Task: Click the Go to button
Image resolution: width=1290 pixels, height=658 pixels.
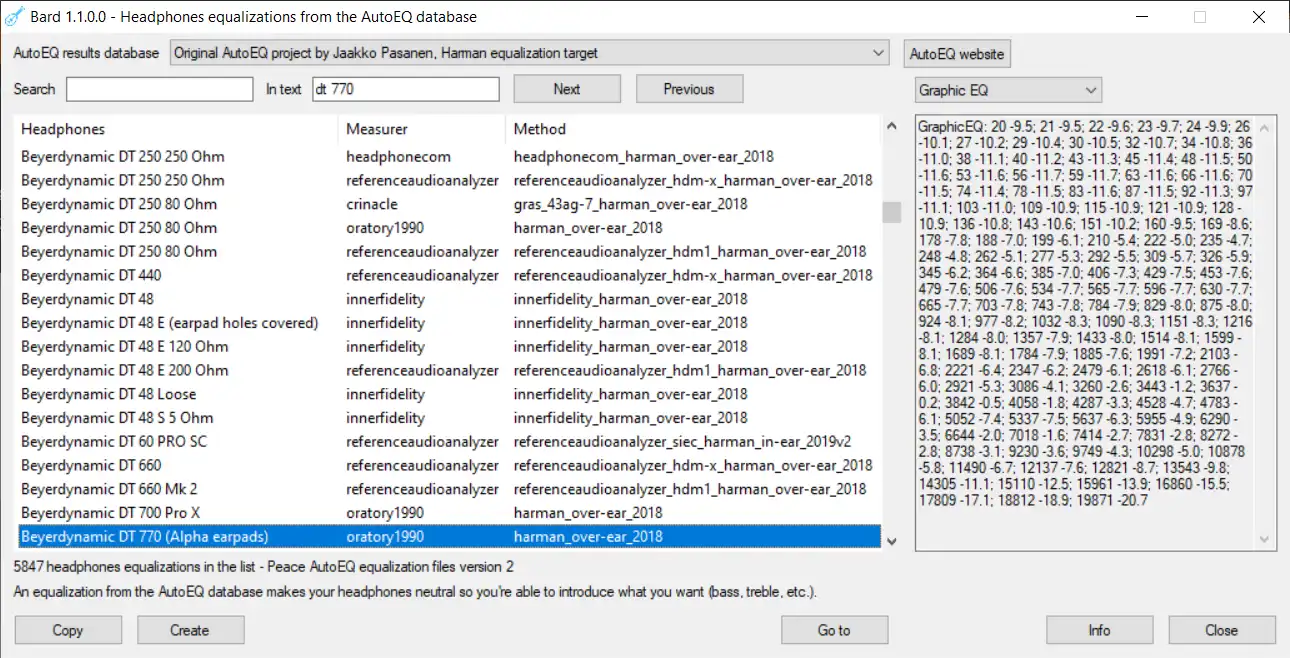Action: click(x=834, y=630)
